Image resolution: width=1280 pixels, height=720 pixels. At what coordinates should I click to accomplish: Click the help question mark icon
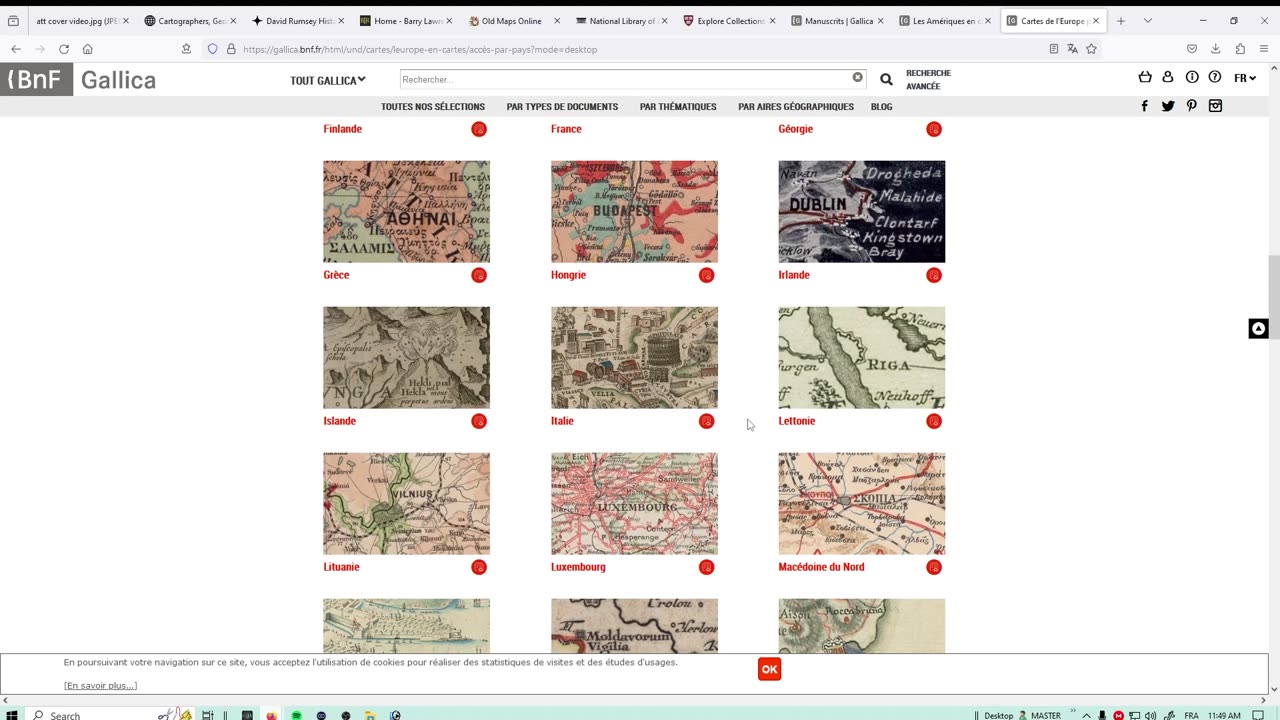pyautogui.click(x=1215, y=78)
